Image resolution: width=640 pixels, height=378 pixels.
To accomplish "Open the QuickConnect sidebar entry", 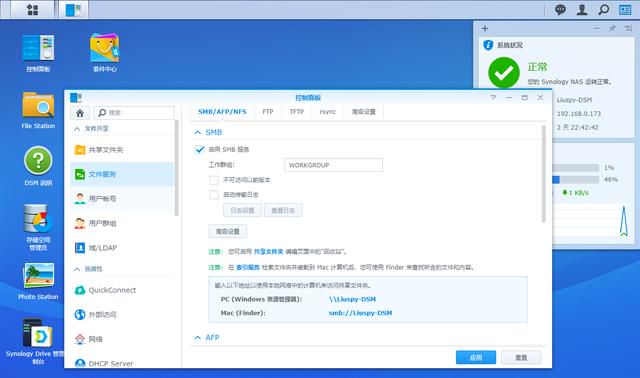I will click(122, 290).
